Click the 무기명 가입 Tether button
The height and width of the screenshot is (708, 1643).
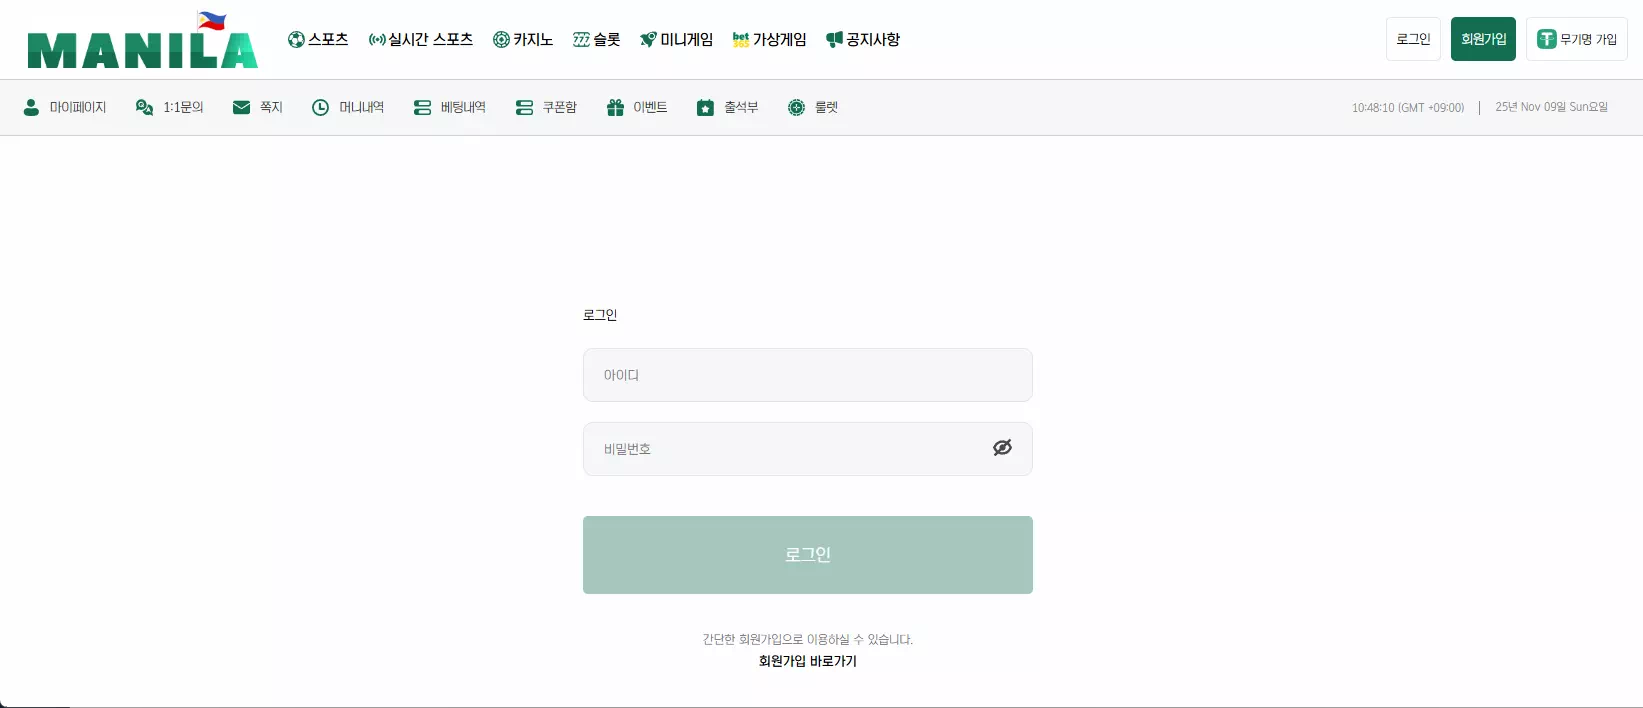[x=1576, y=39]
